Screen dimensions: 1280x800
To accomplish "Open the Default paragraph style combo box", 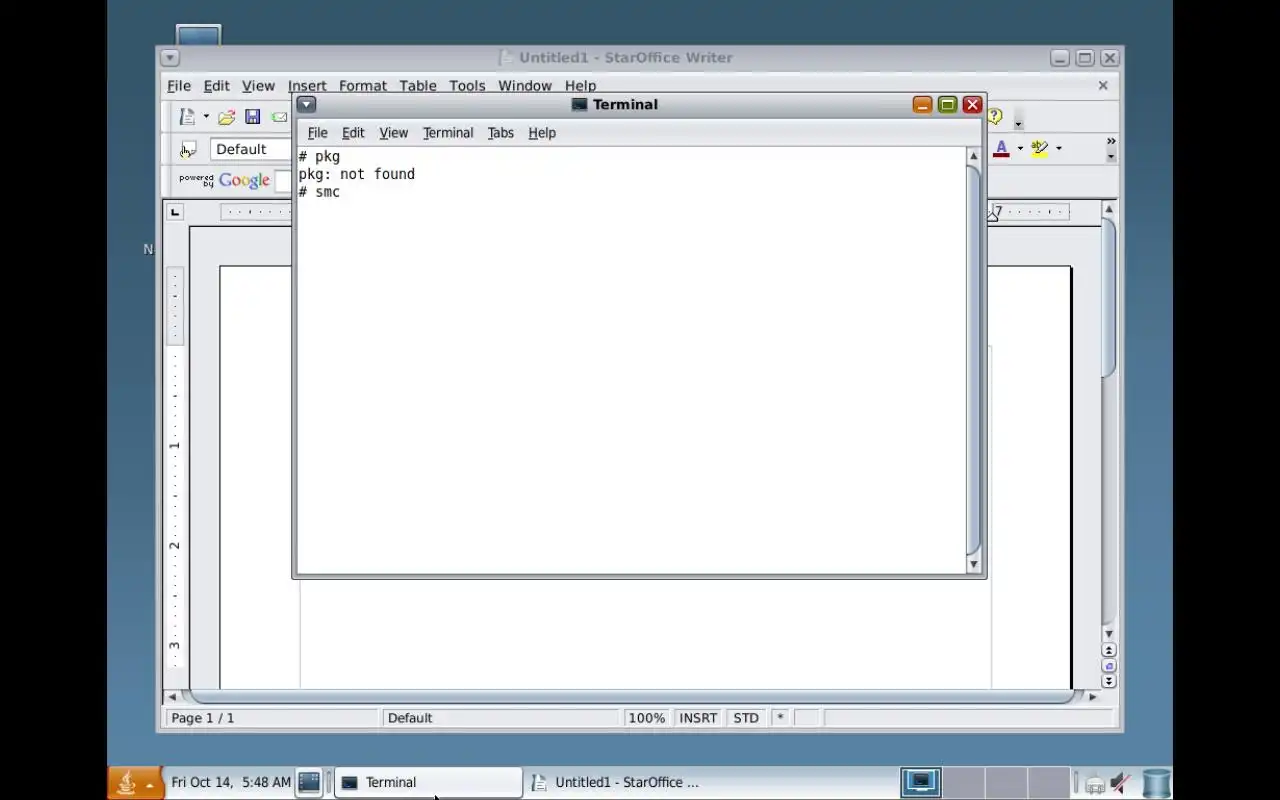I will (250, 149).
